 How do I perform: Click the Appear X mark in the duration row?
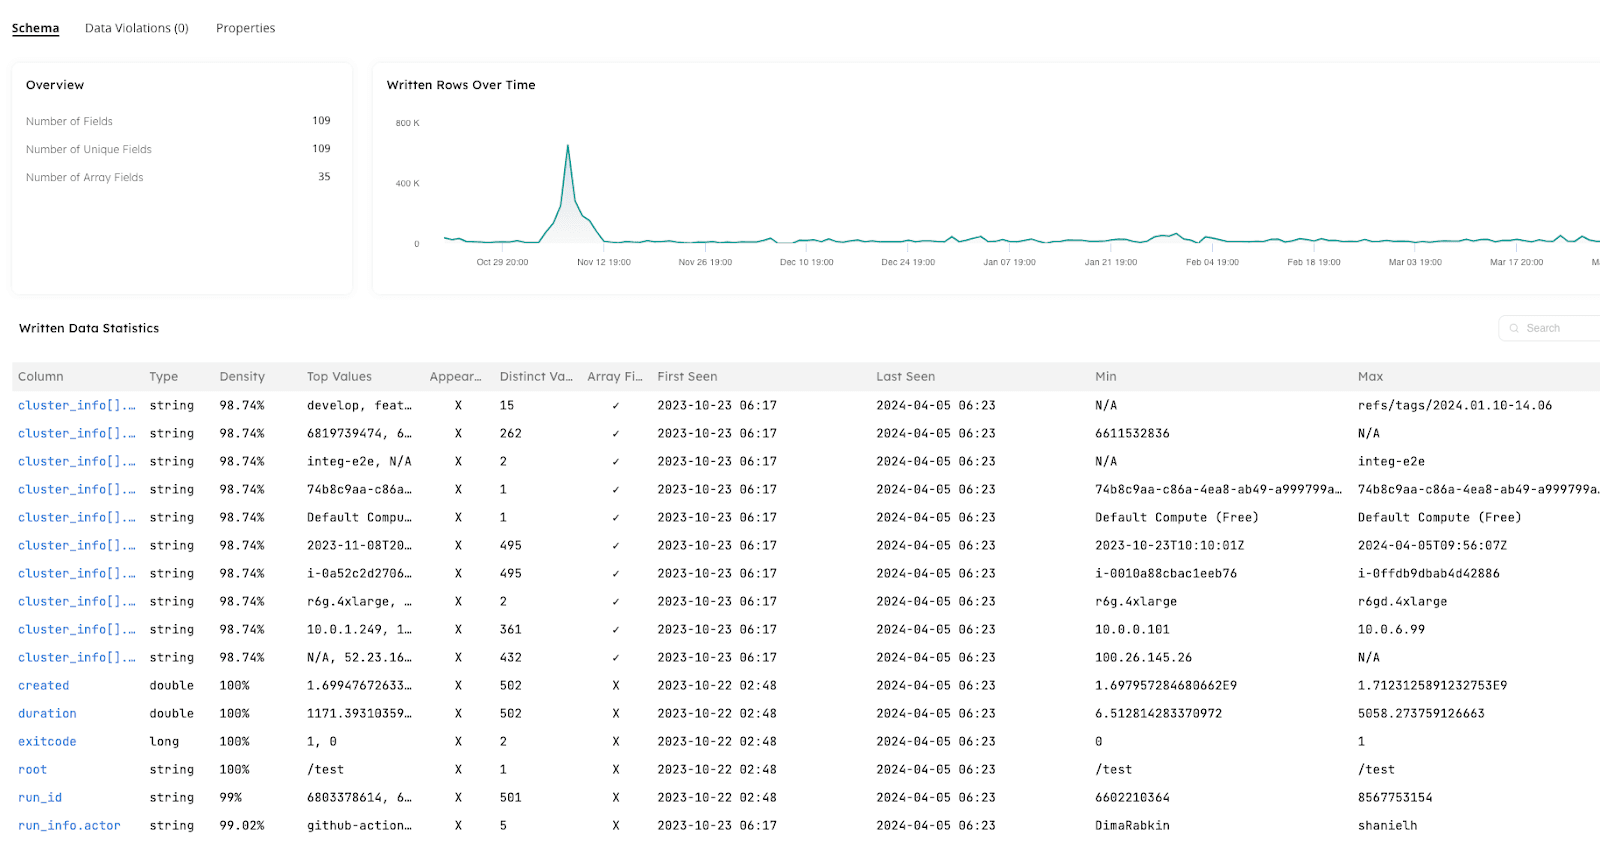pyautogui.click(x=458, y=714)
